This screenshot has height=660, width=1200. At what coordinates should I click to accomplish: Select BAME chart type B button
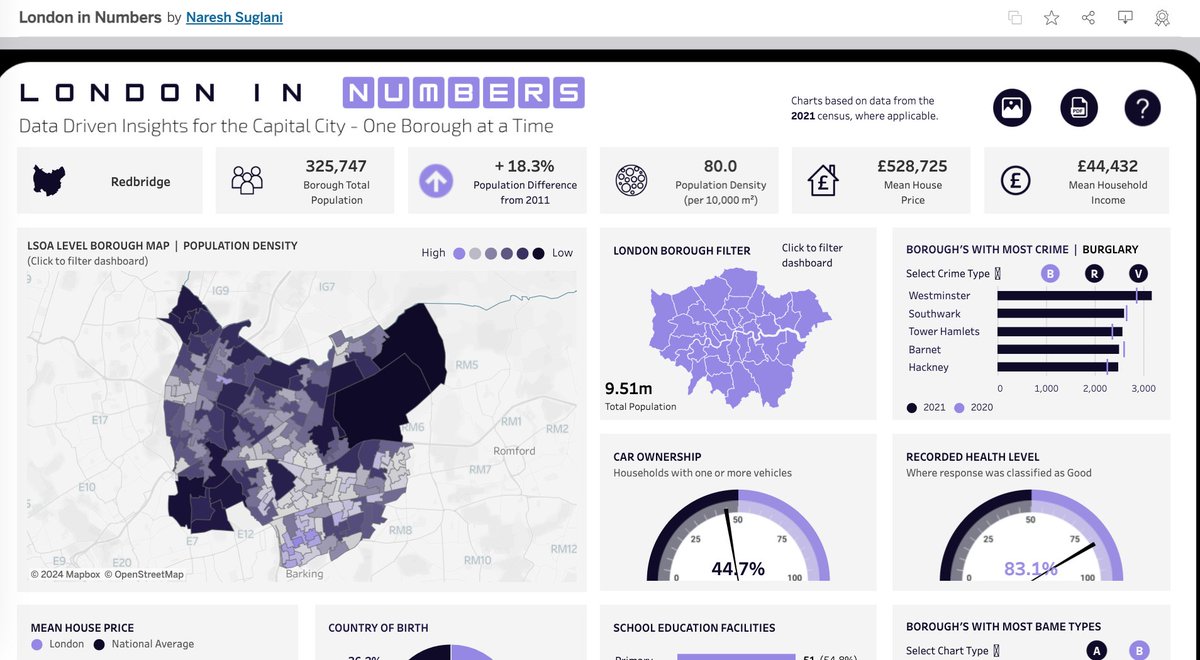1139,651
